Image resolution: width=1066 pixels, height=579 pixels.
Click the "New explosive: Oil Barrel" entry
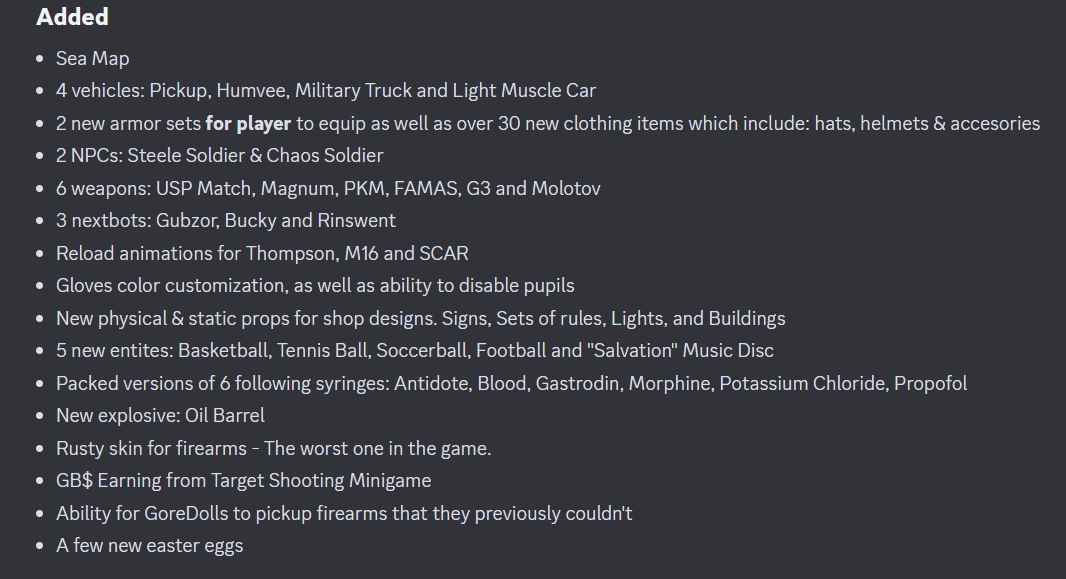[160, 416]
